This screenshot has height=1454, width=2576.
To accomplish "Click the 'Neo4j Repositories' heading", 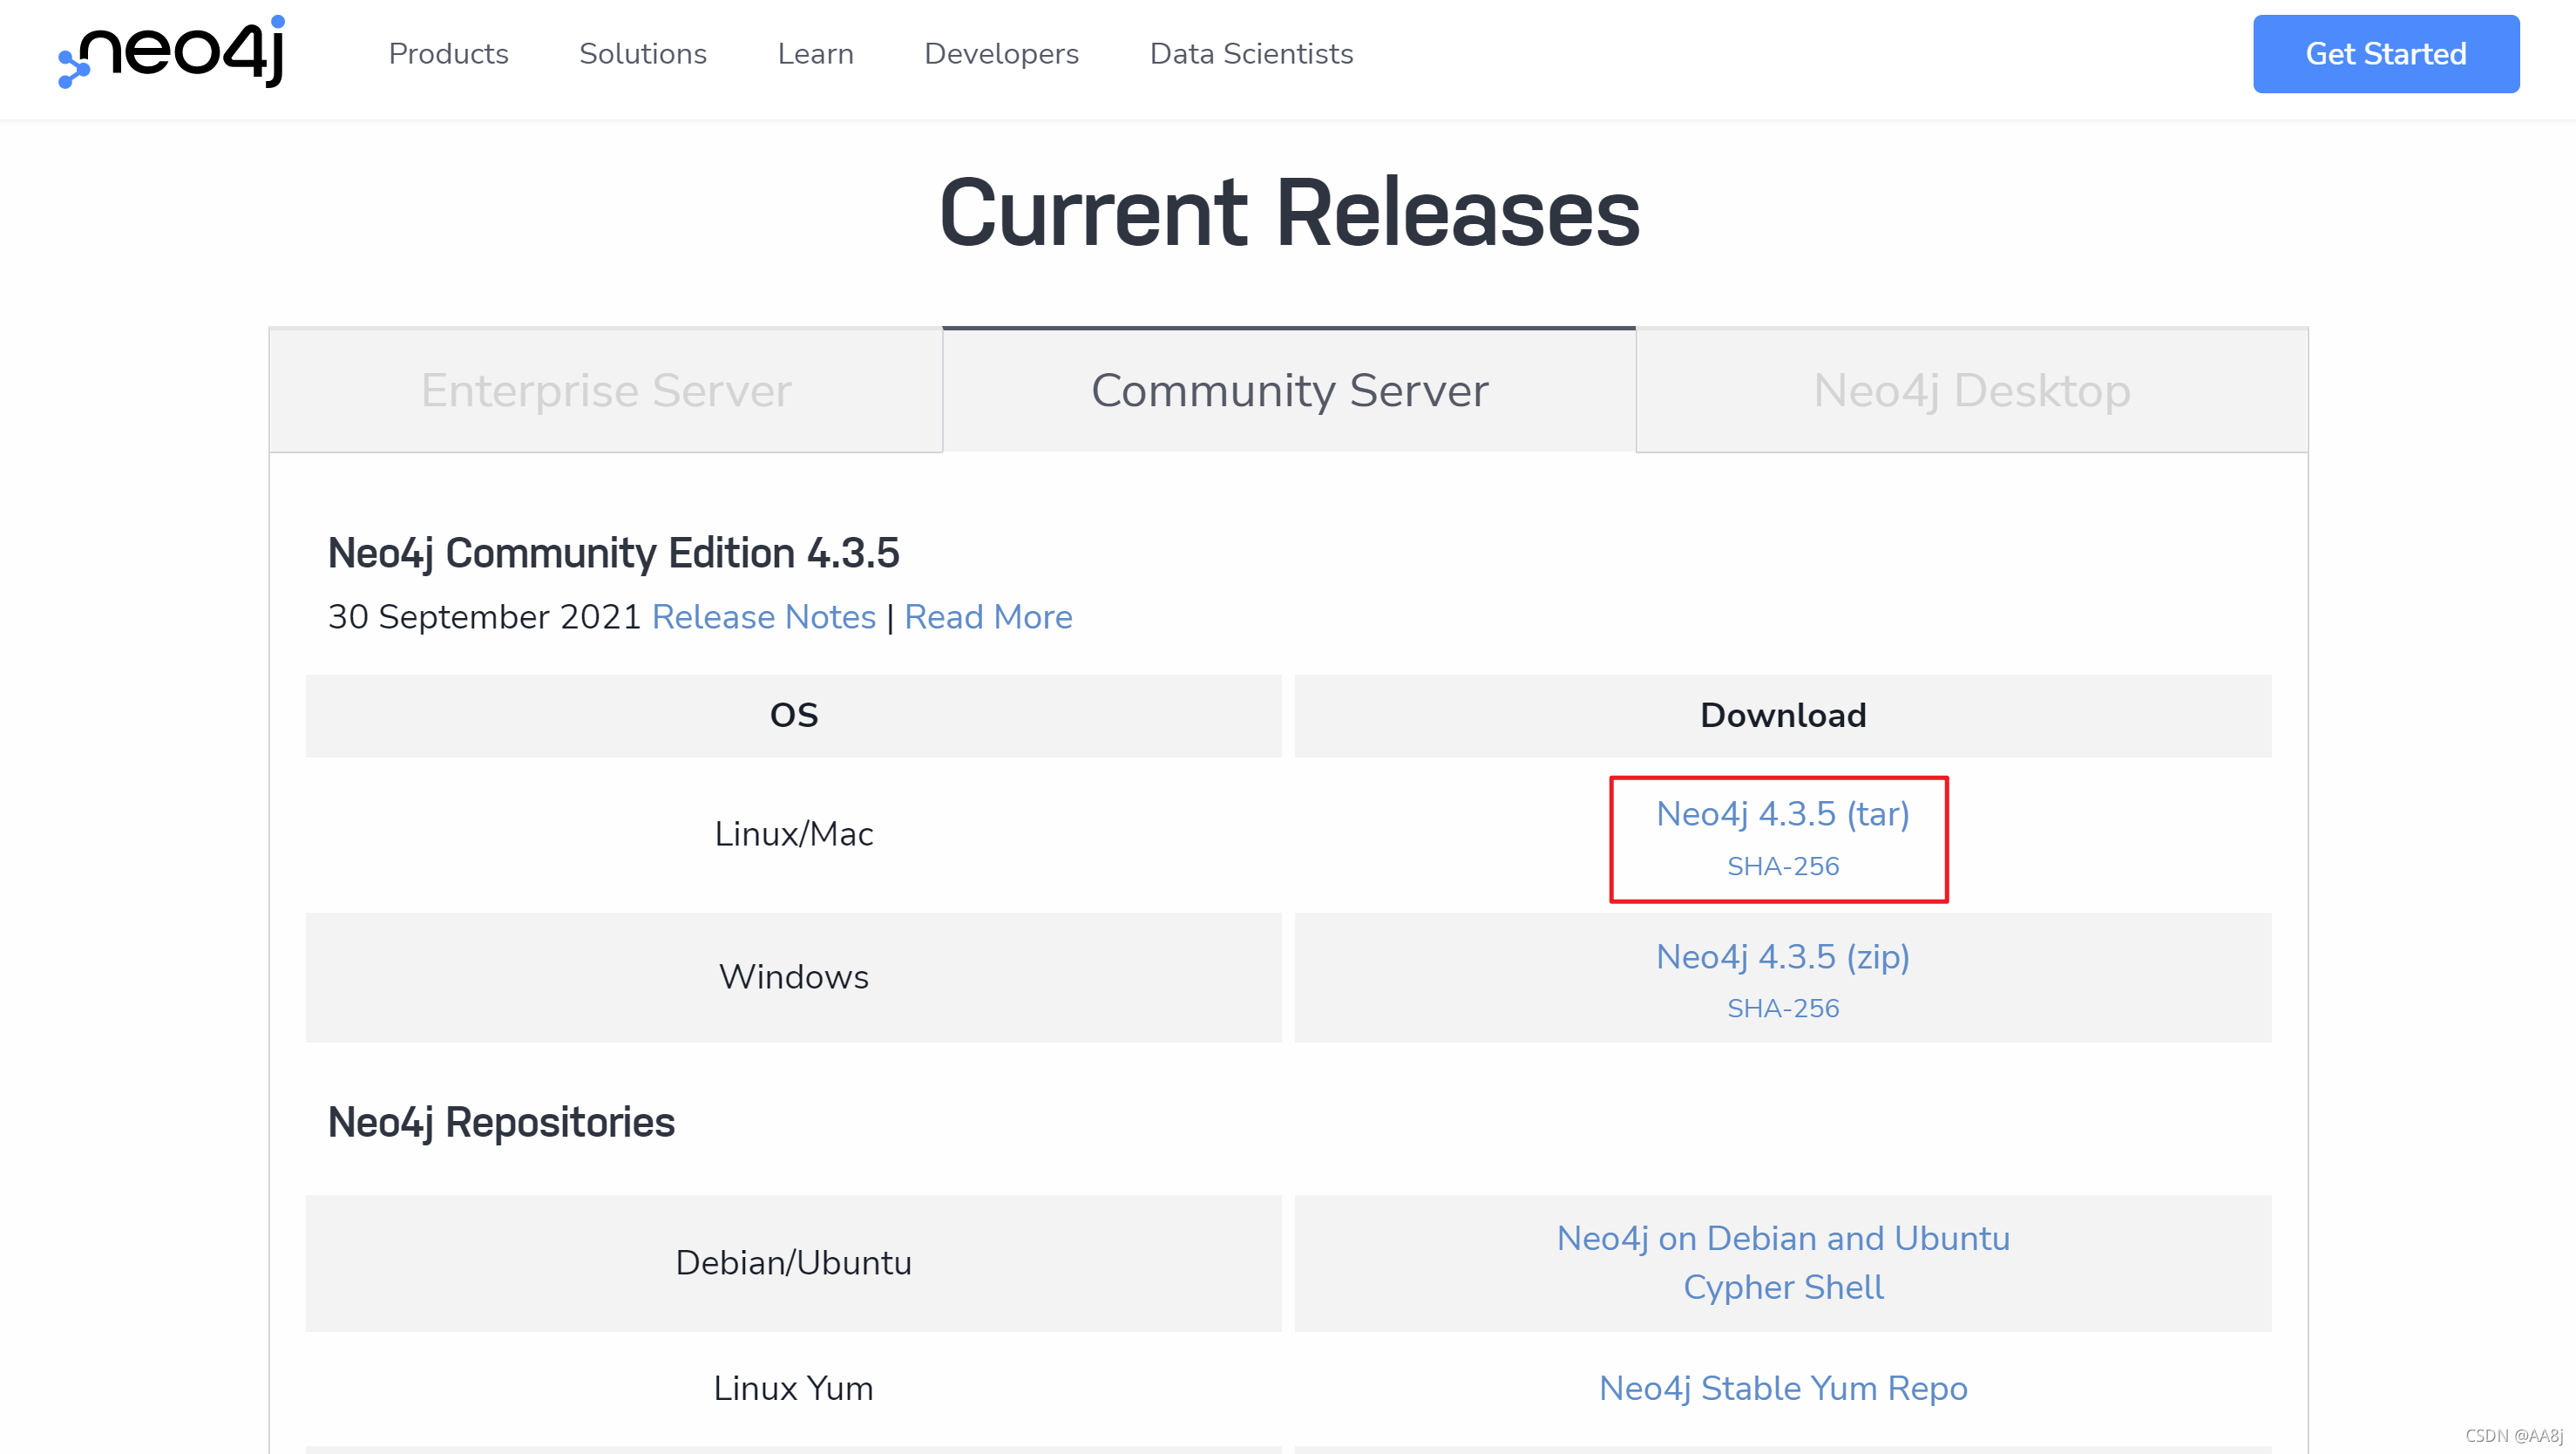I will [501, 1122].
